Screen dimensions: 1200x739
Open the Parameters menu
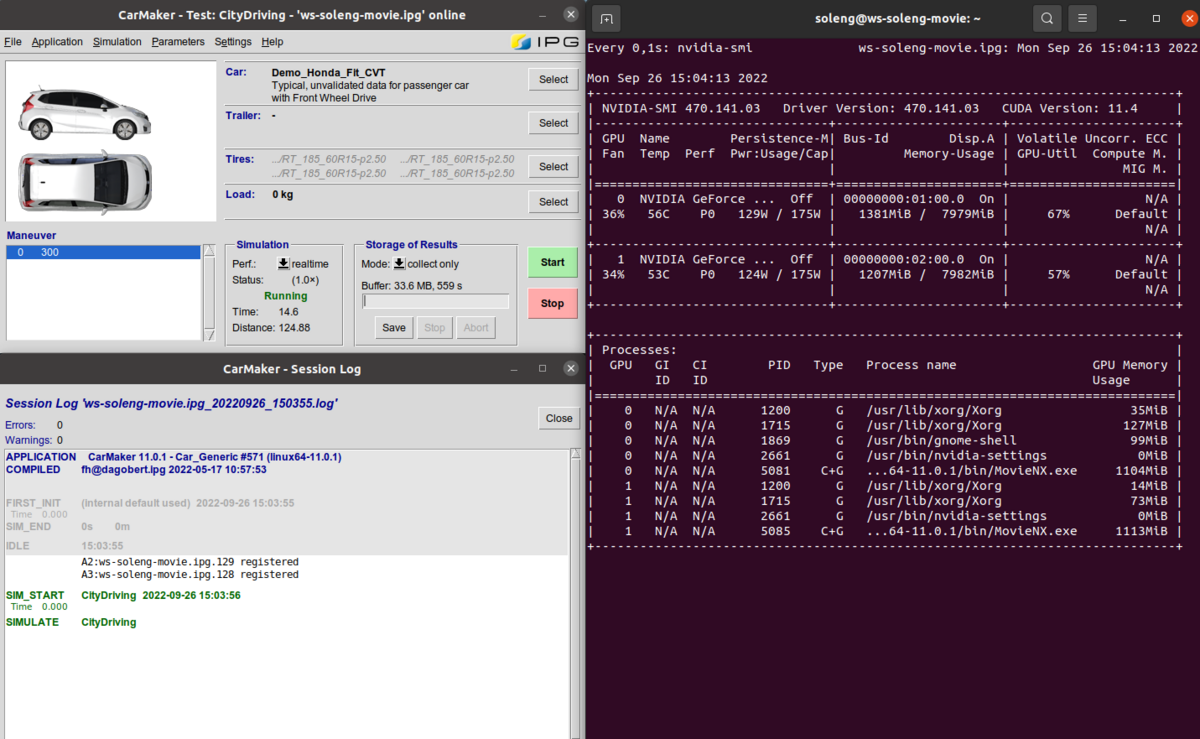click(x=178, y=42)
